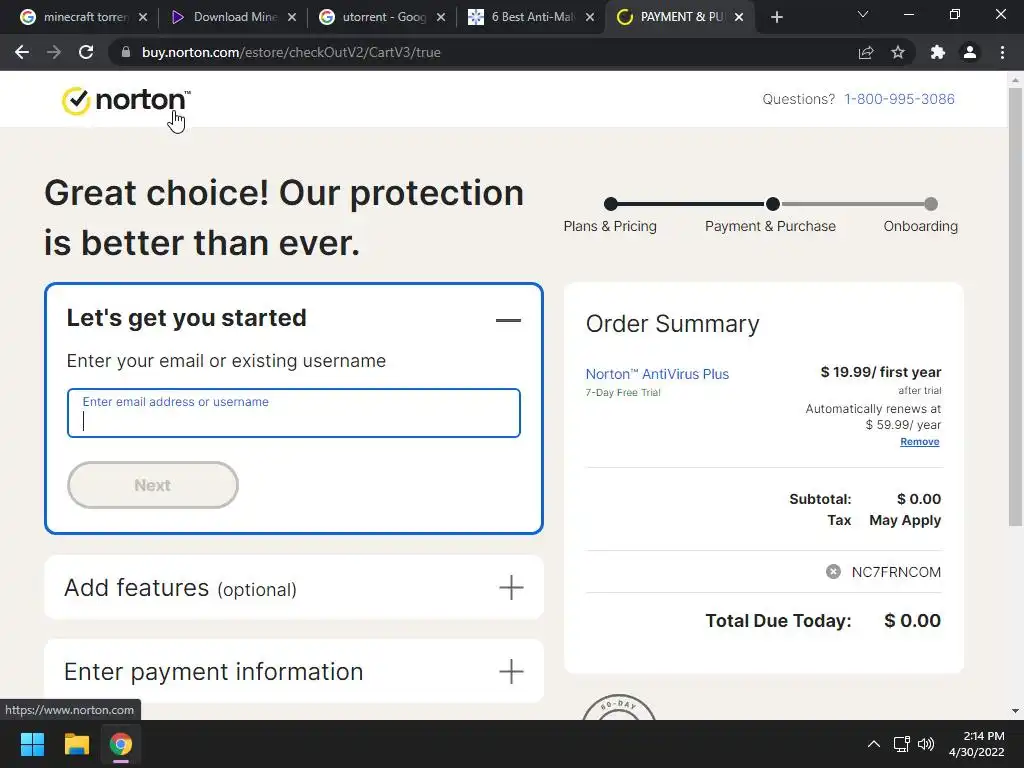Focus the email address or username field

click(x=294, y=413)
